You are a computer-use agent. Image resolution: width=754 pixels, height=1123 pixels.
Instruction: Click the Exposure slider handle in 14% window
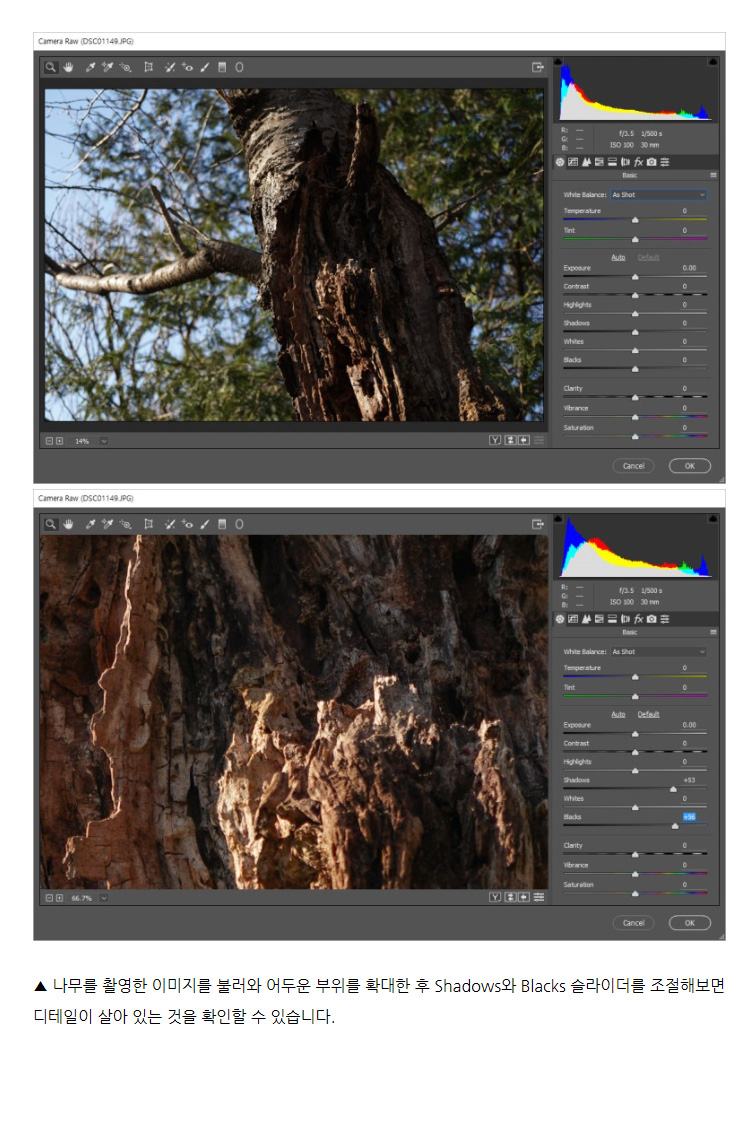coord(635,277)
